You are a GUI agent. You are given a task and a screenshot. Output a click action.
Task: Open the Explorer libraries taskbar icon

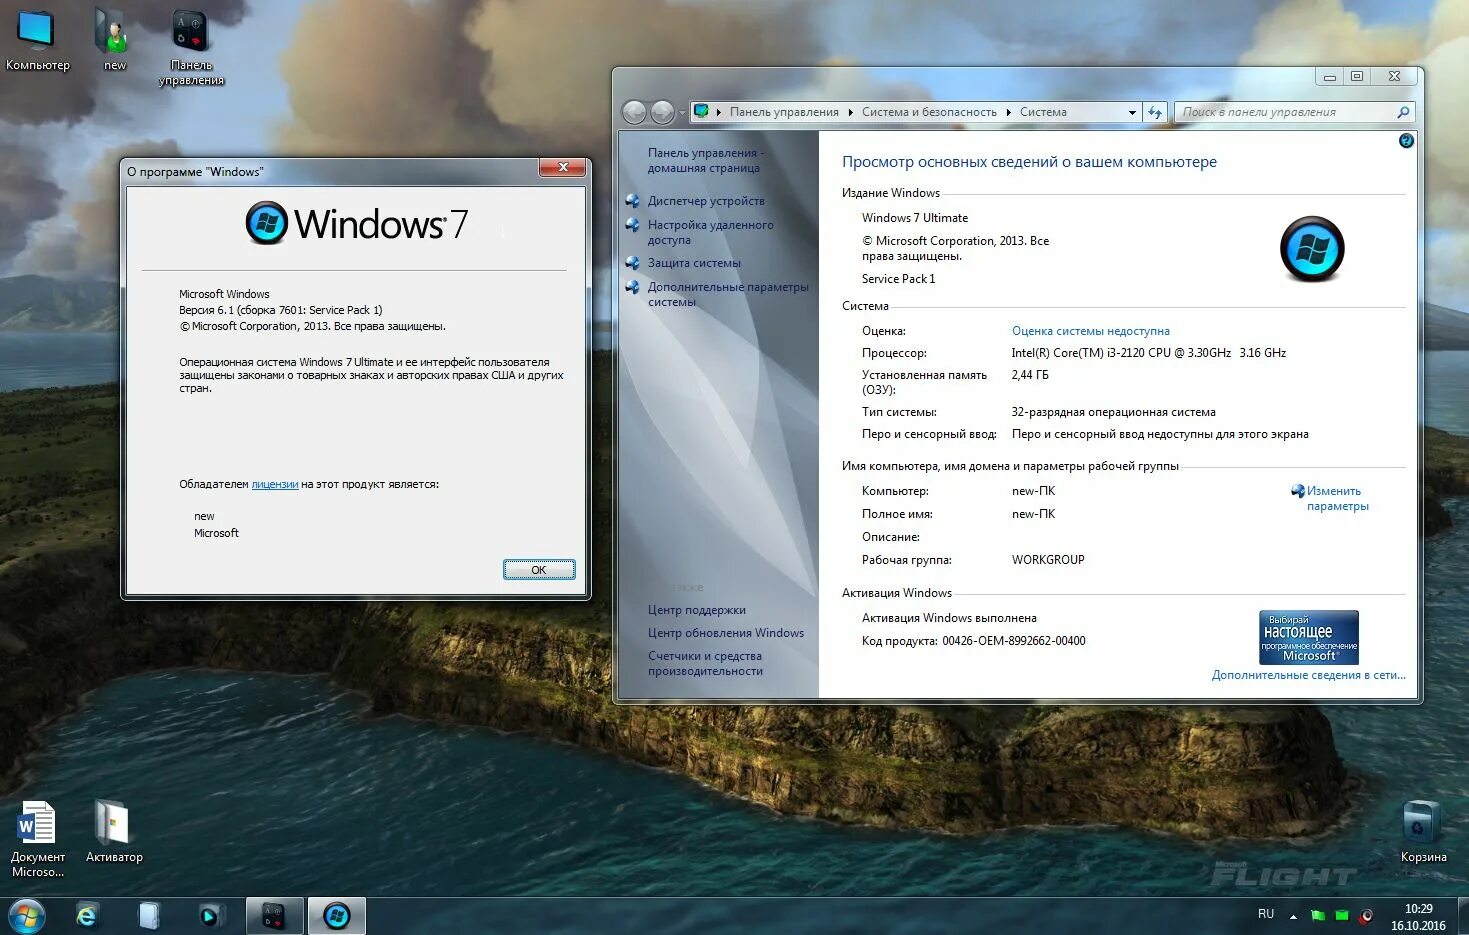pos(149,915)
